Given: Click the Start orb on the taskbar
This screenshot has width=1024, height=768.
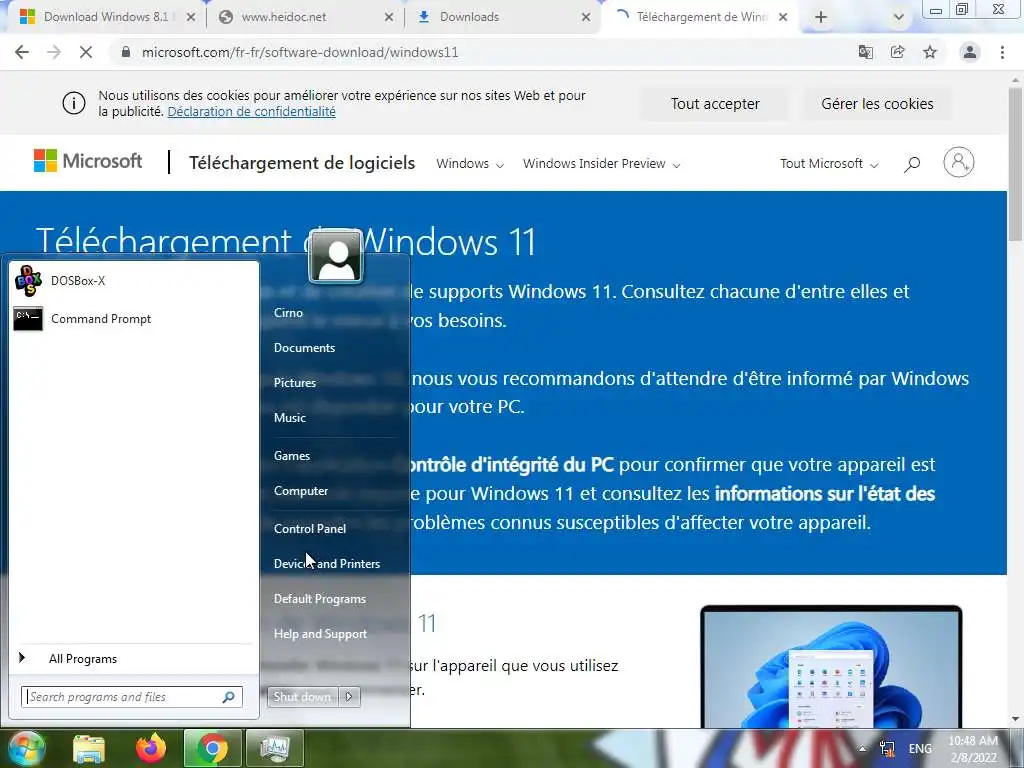Looking at the screenshot, I should (x=26, y=748).
